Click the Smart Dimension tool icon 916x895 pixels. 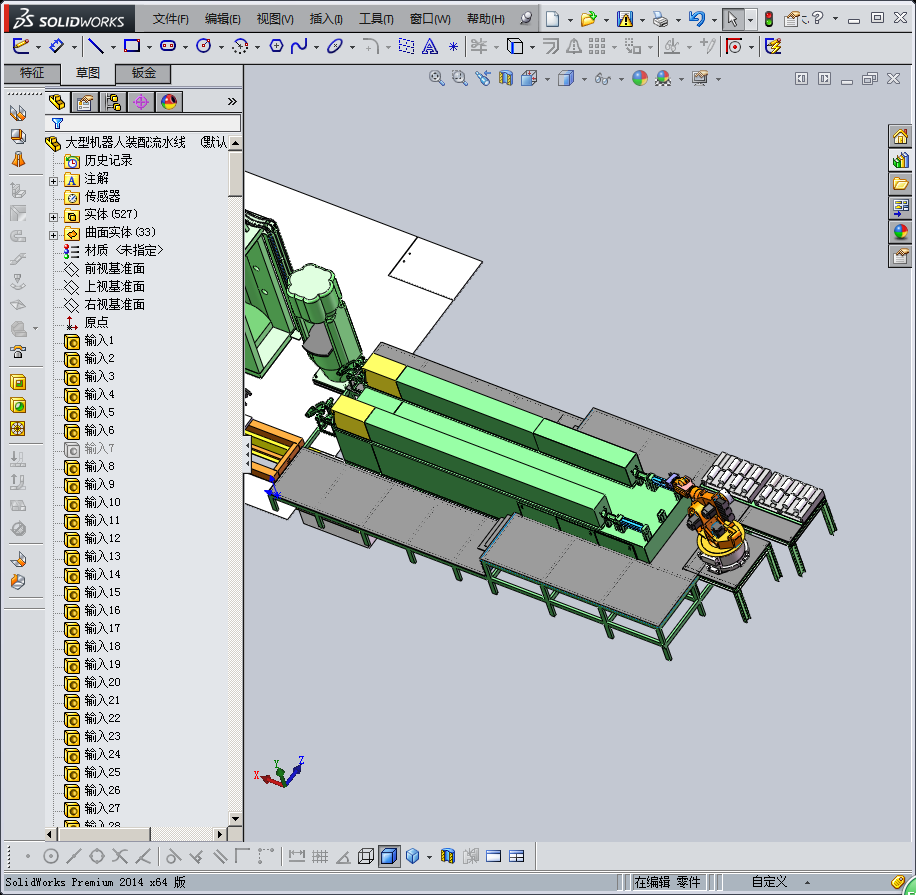(56, 46)
